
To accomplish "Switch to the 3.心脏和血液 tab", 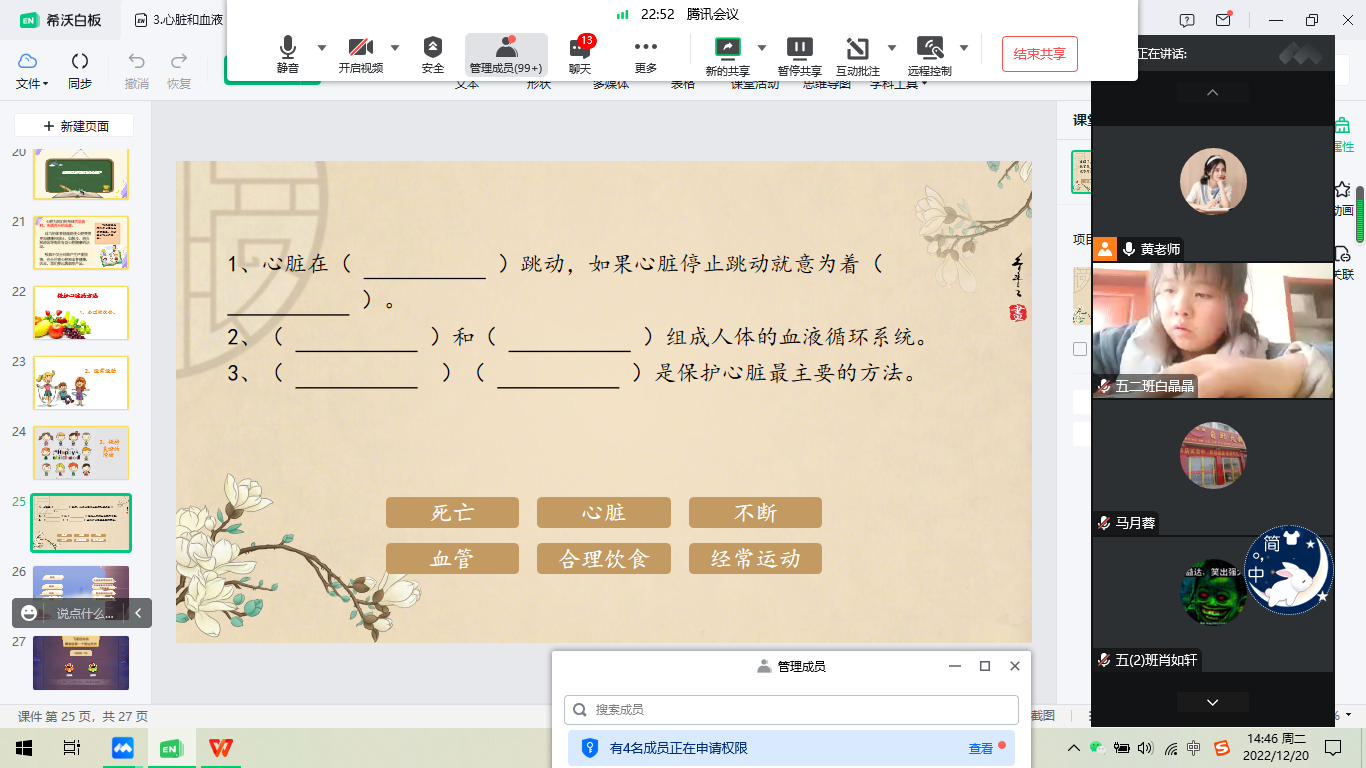I will click(179, 20).
